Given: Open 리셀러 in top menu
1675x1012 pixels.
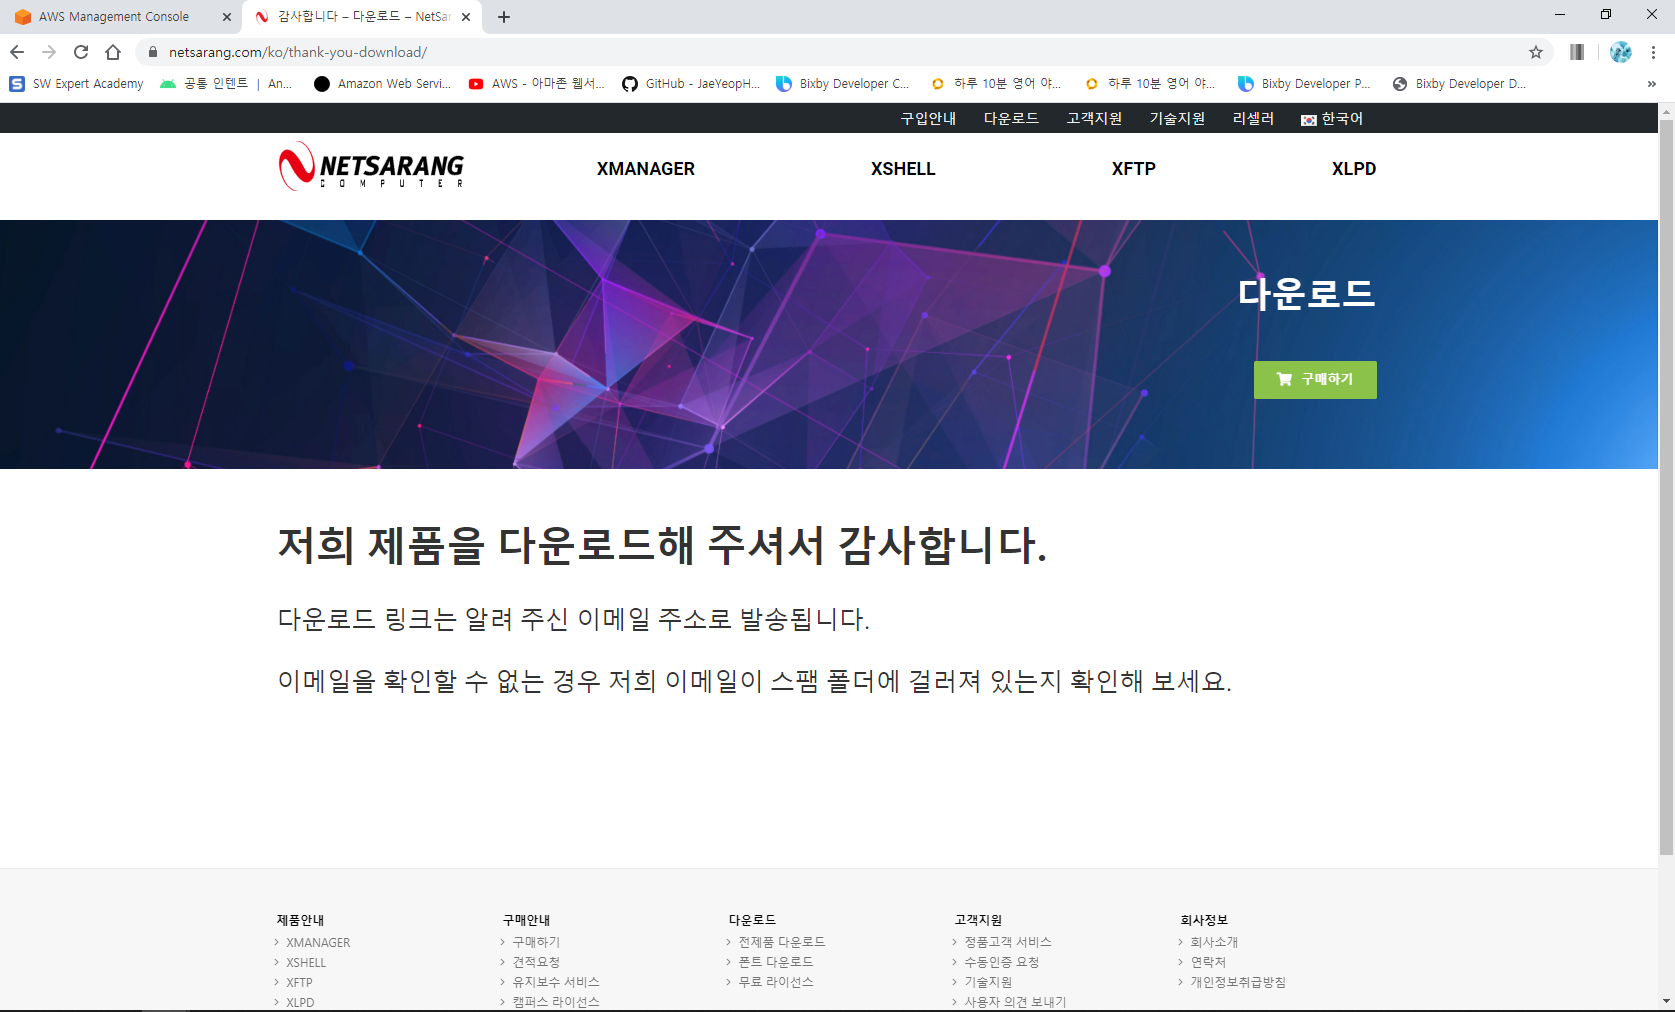Looking at the screenshot, I should tap(1253, 118).
